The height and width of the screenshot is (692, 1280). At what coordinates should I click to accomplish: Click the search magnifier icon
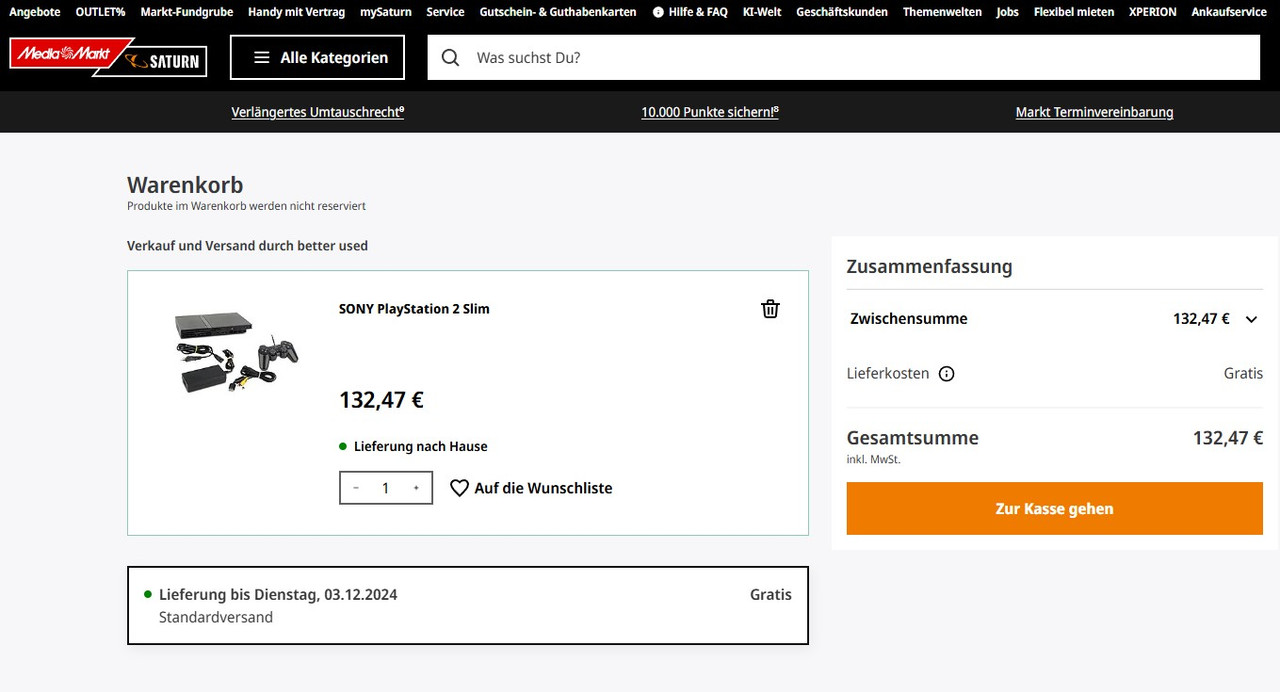pyautogui.click(x=450, y=58)
